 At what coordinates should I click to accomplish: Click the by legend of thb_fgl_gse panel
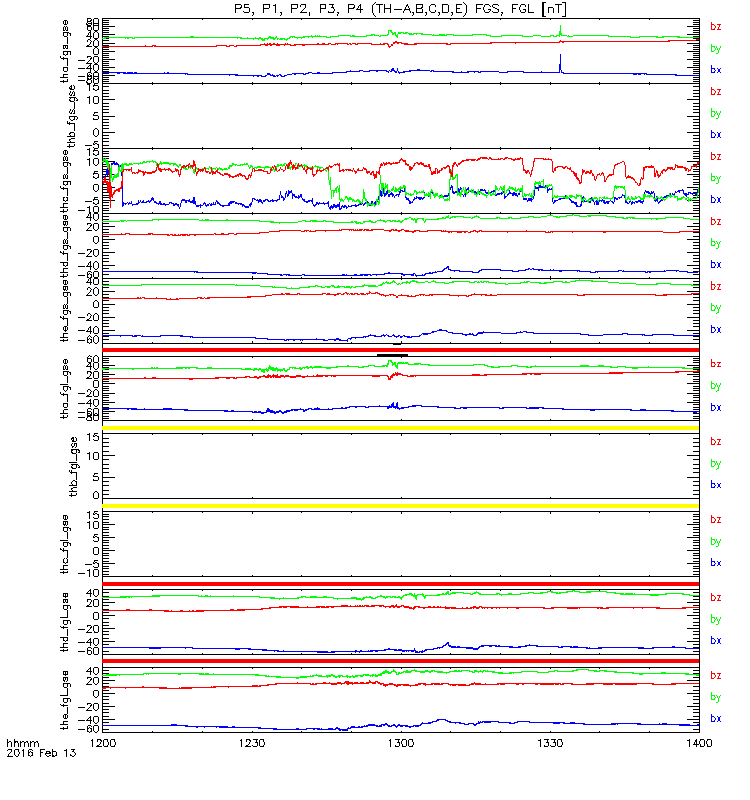click(x=716, y=463)
